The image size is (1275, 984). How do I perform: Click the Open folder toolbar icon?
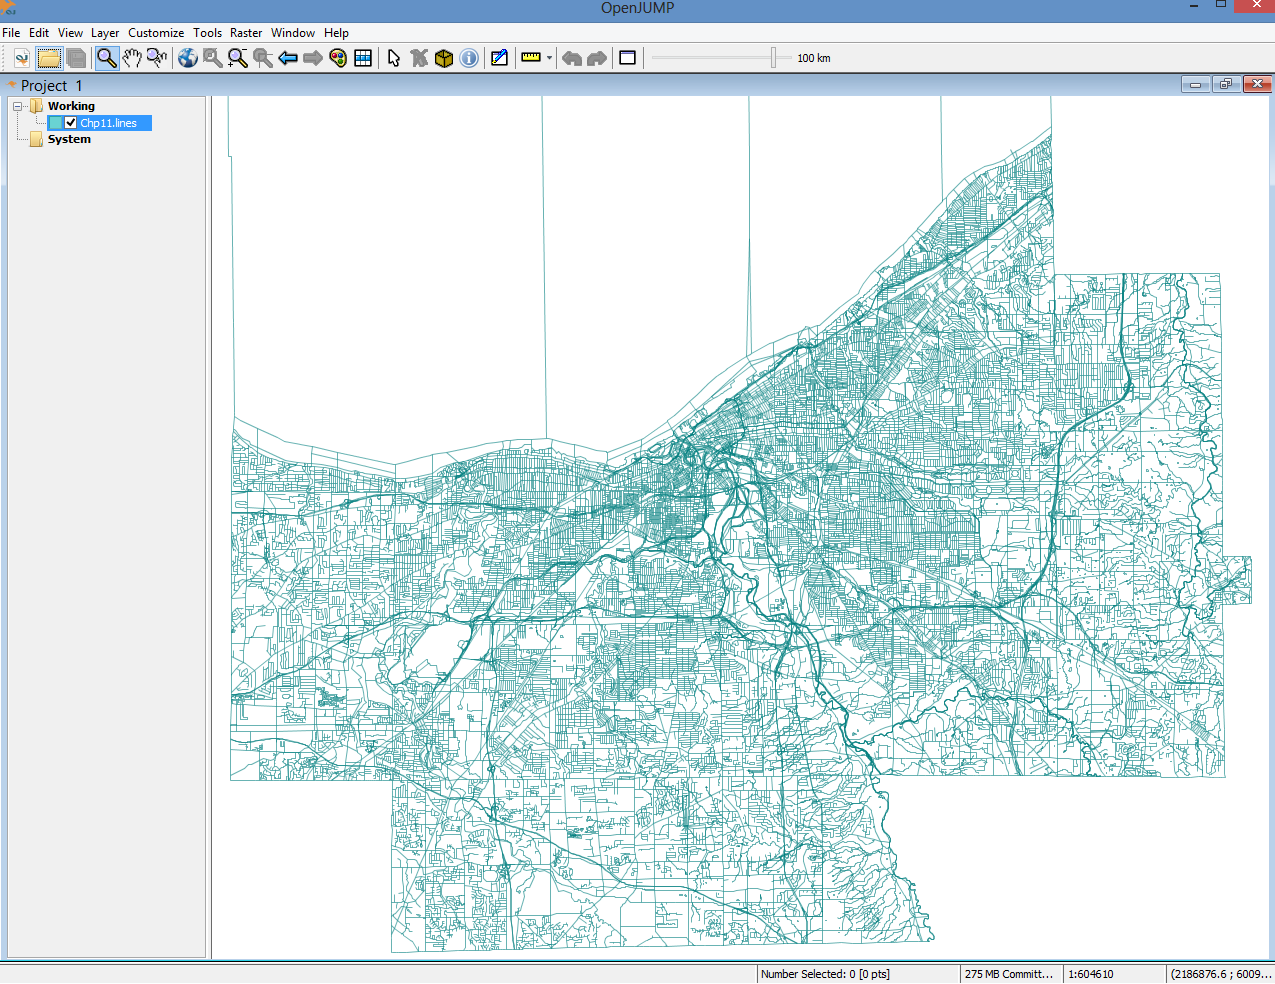(49, 58)
